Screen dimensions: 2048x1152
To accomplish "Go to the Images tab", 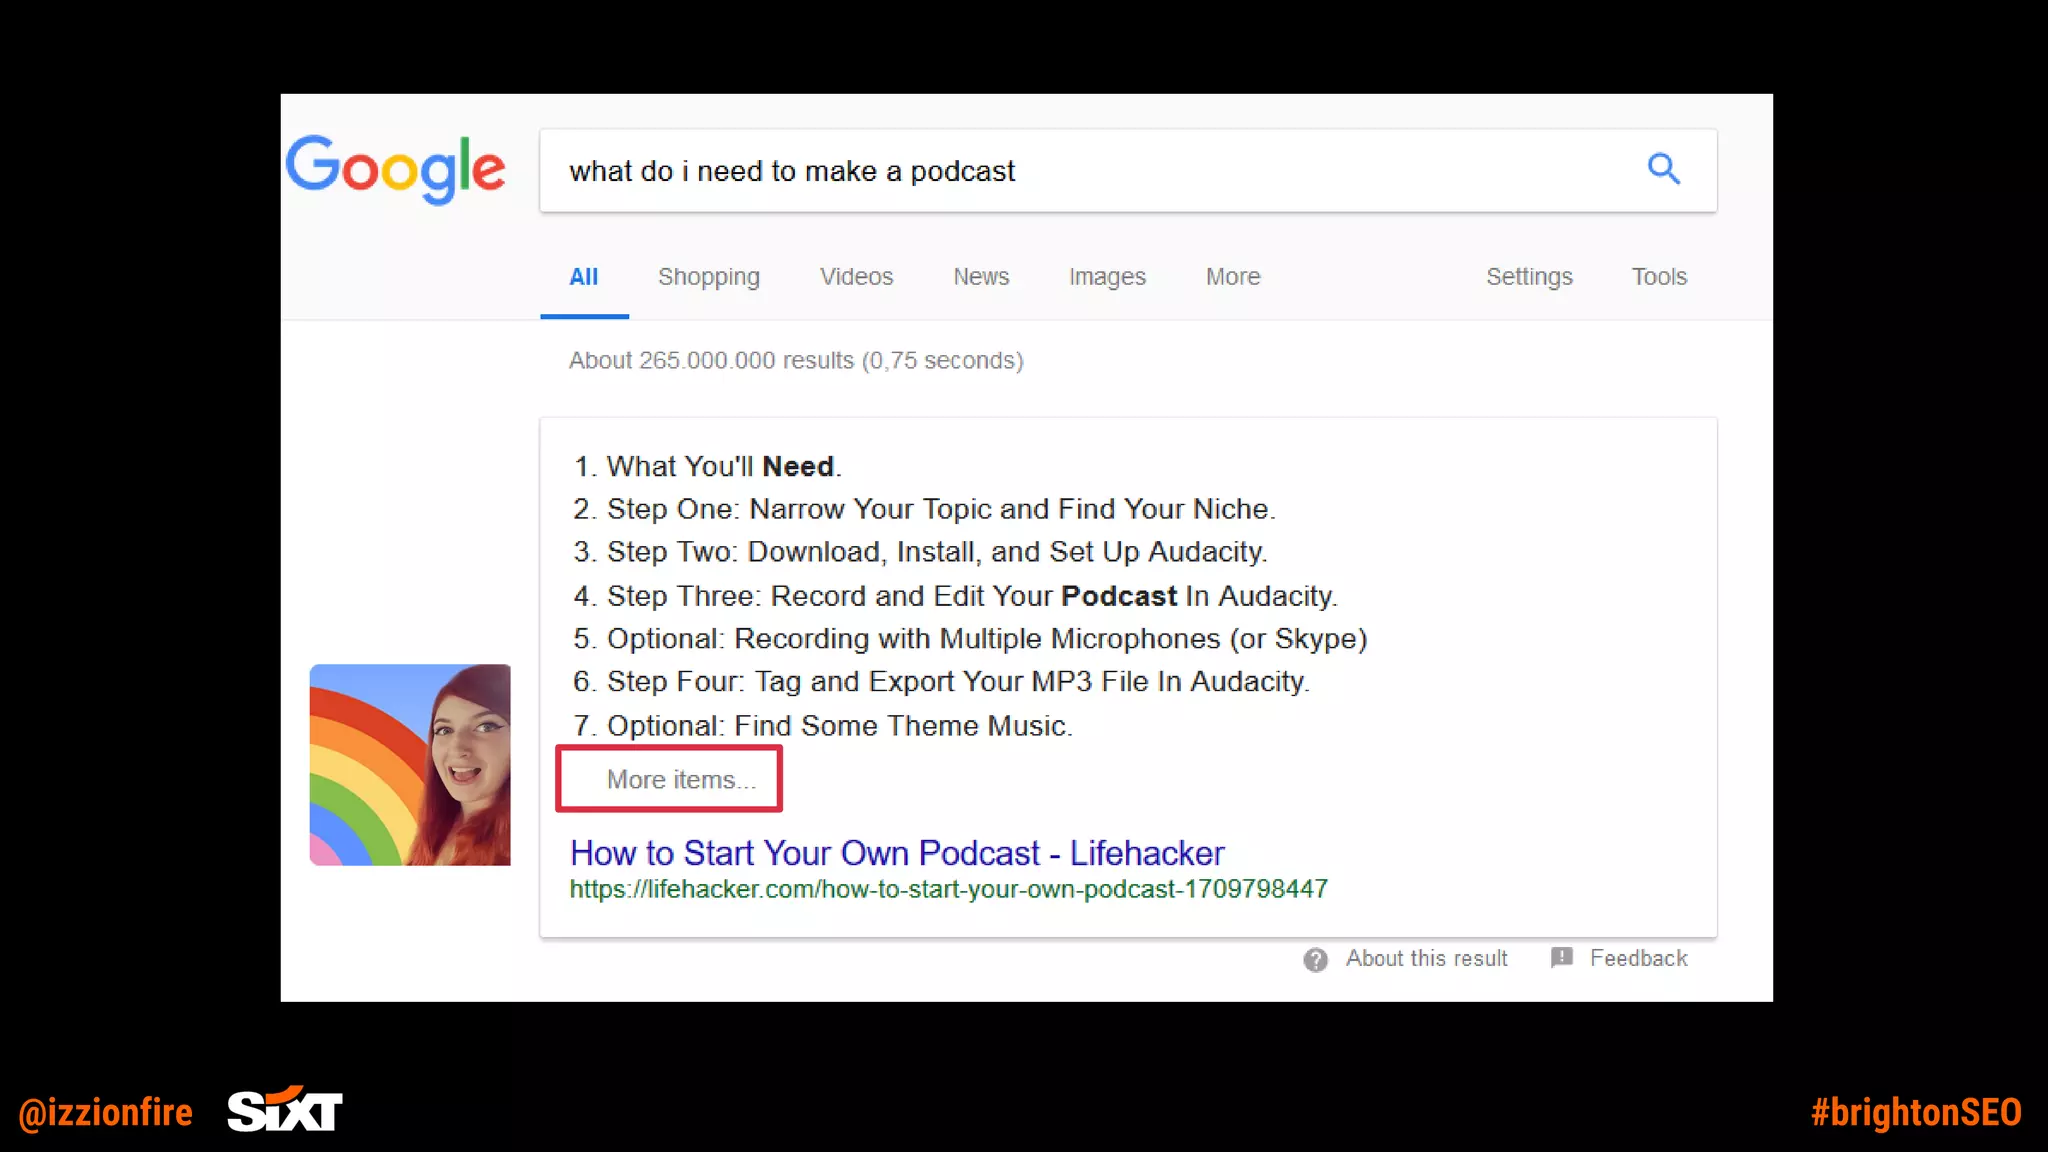I will tap(1106, 277).
